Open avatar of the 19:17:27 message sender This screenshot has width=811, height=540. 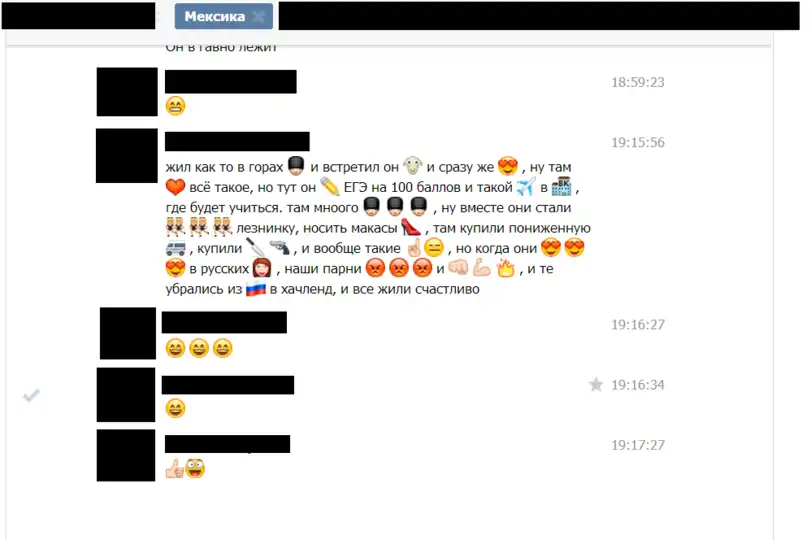point(126,455)
